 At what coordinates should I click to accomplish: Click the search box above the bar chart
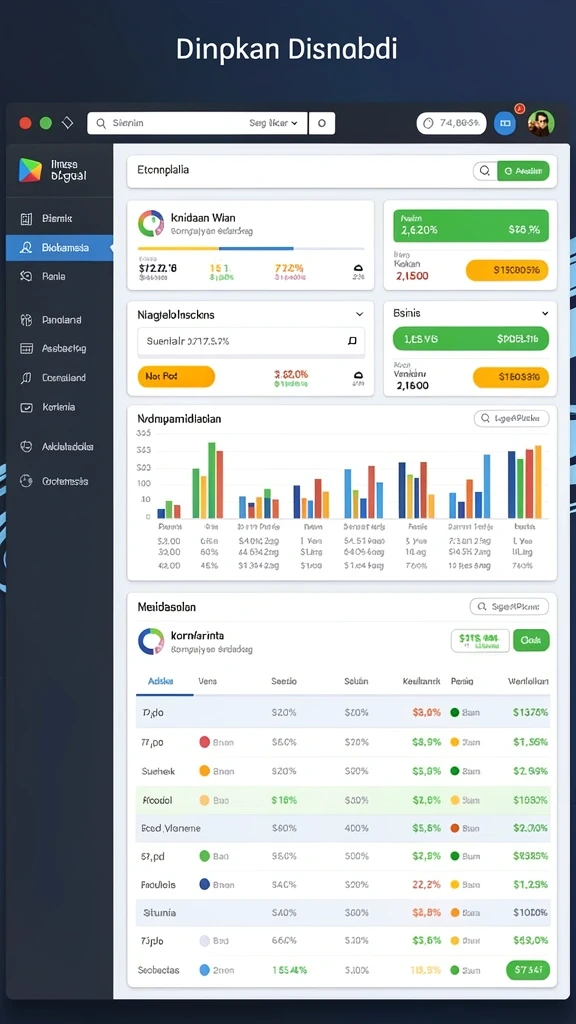pos(511,418)
